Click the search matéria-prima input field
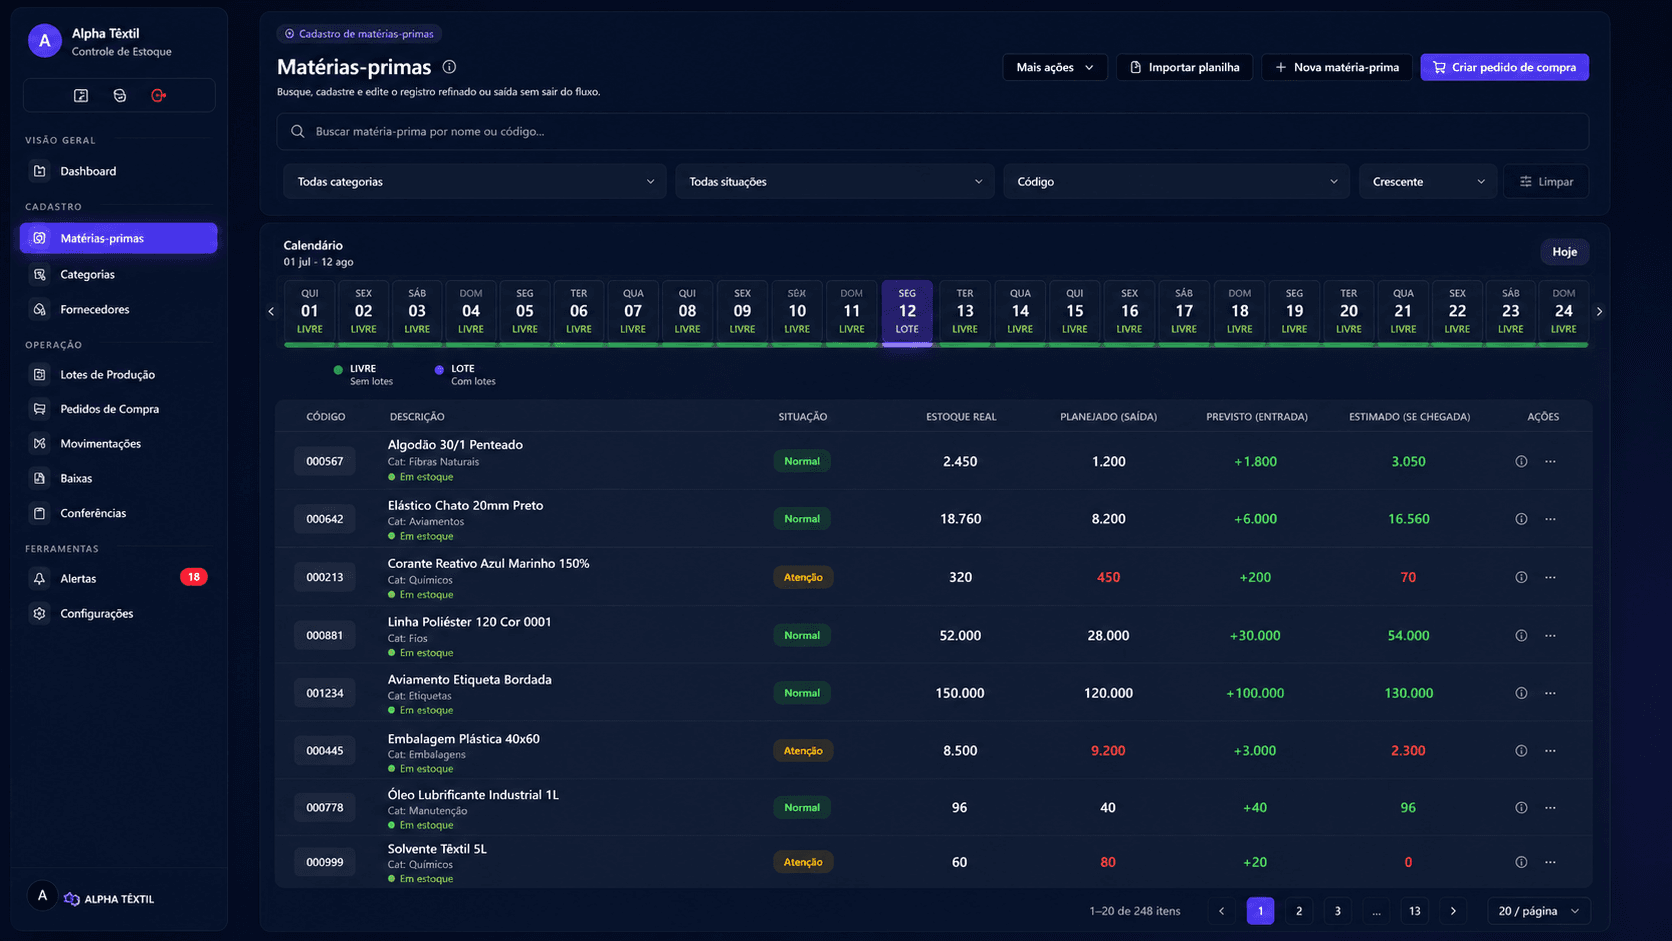The image size is (1672, 941). pos(932,131)
